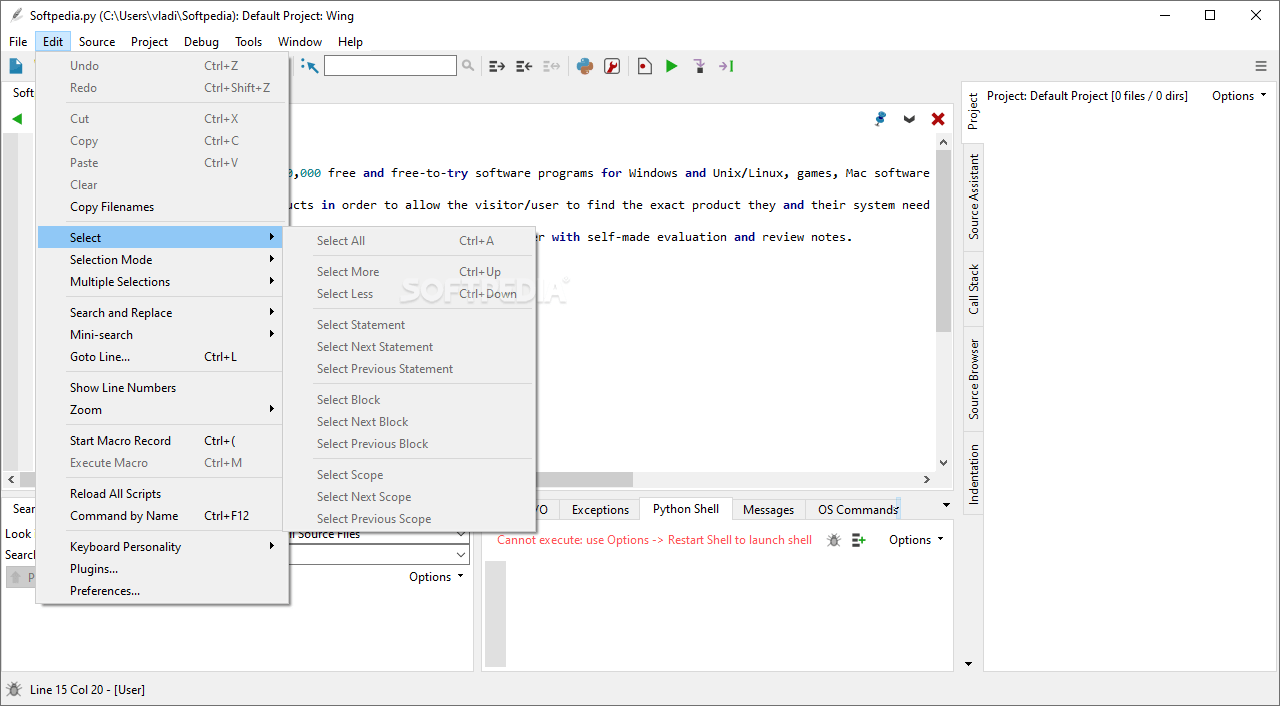1280x706 pixels.
Task: Open the Tools menu
Action: 248,42
